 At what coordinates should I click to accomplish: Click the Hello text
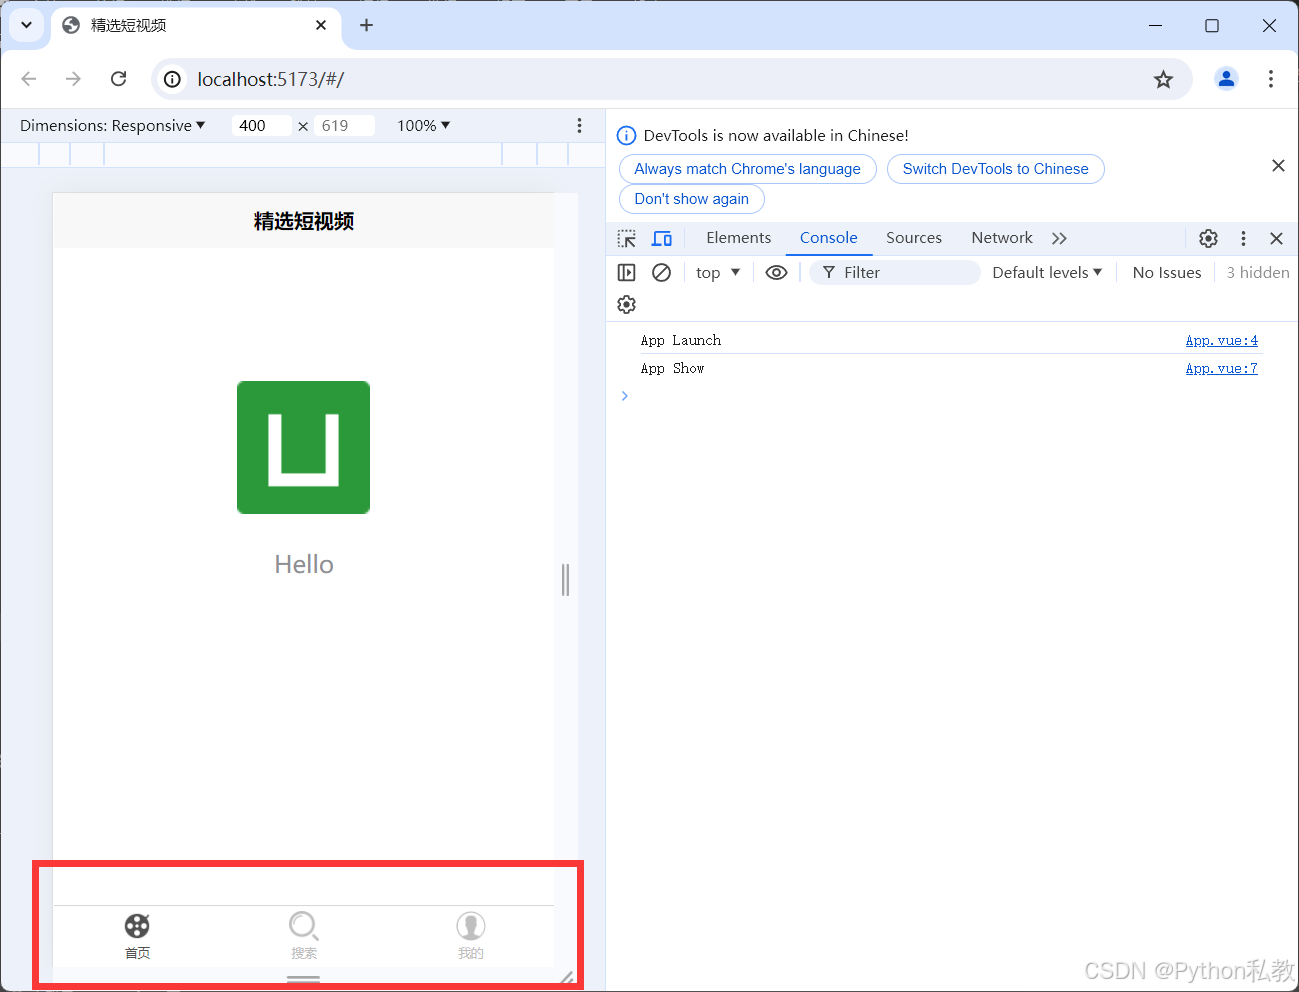pyautogui.click(x=304, y=564)
